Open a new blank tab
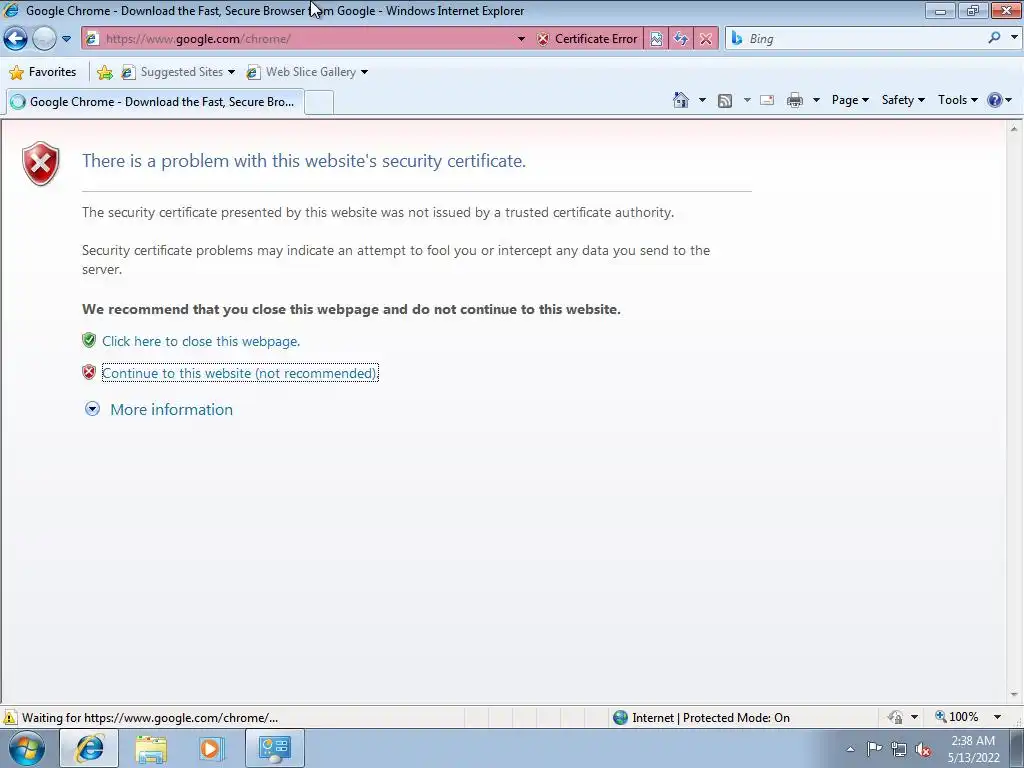This screenshot has width=1024, height=768. tap(319, 103)
